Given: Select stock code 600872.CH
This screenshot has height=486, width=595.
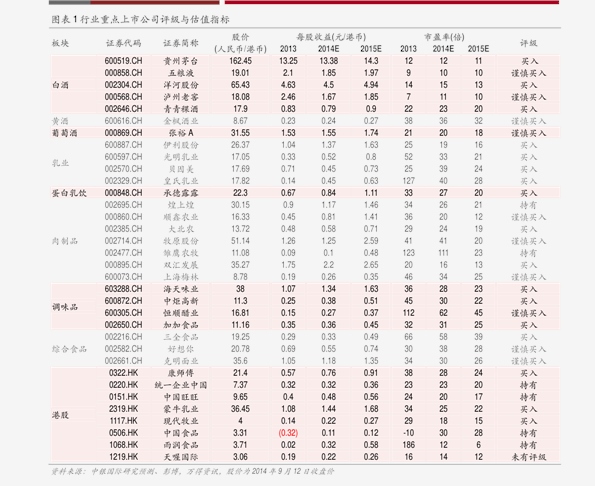Looking at the screenshot, I should coord(123,301).
